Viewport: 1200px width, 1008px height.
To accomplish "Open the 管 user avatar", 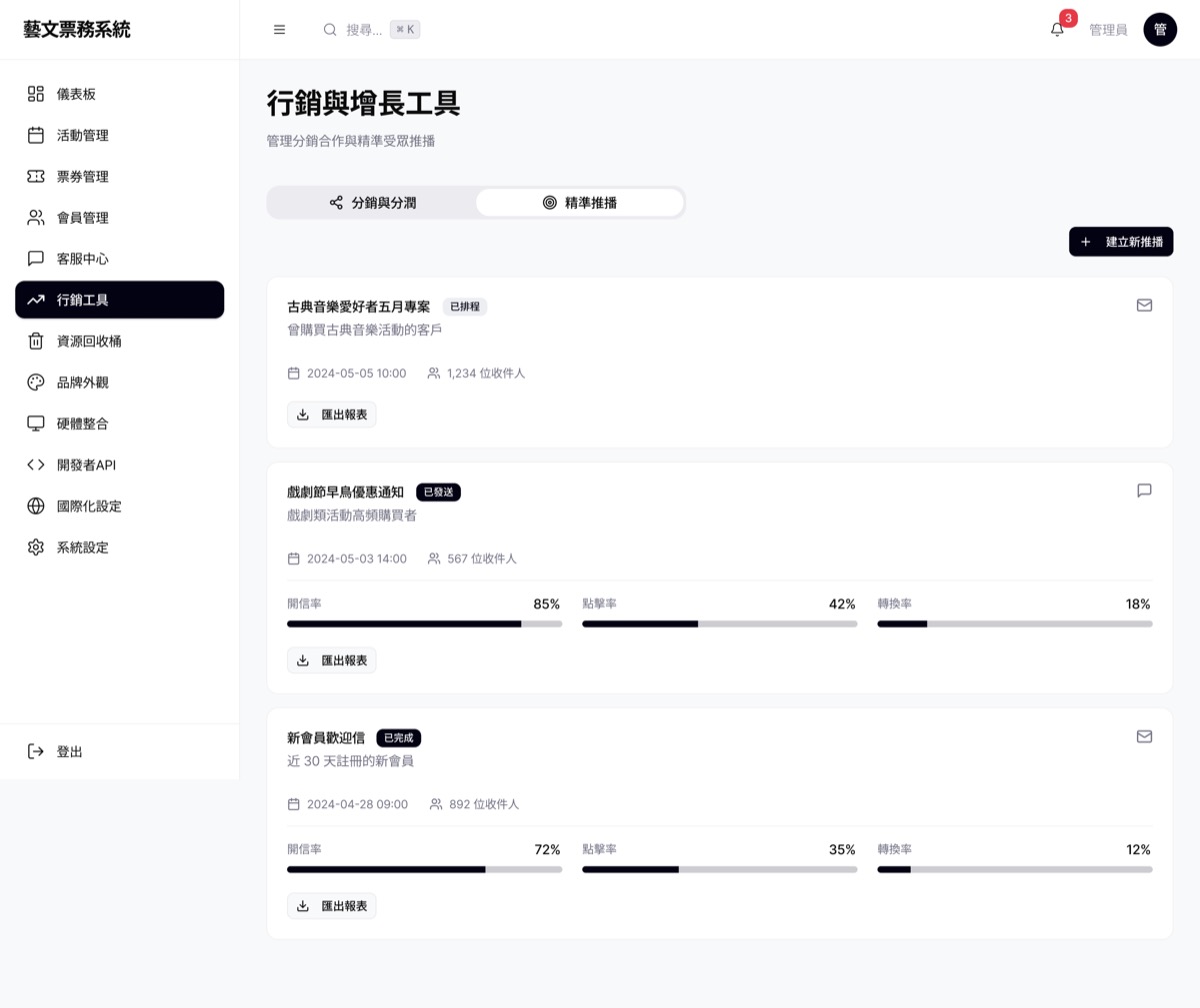I will click(1160, 30).
